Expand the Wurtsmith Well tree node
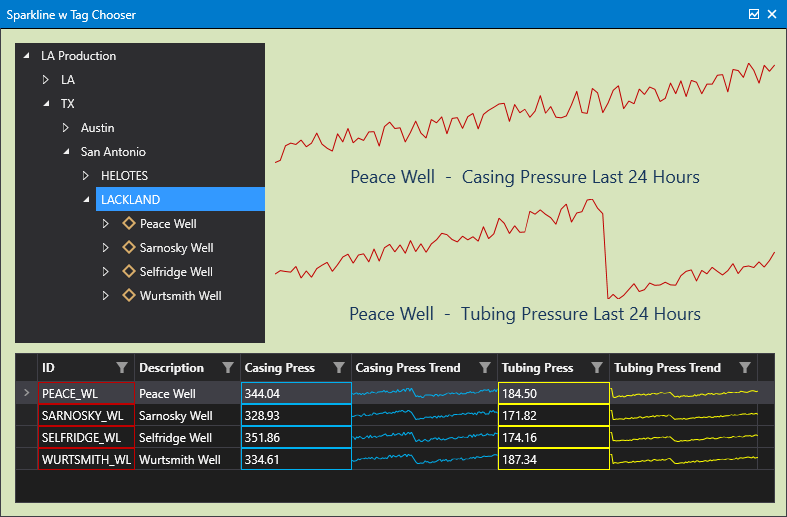 (x=105, y=296)
